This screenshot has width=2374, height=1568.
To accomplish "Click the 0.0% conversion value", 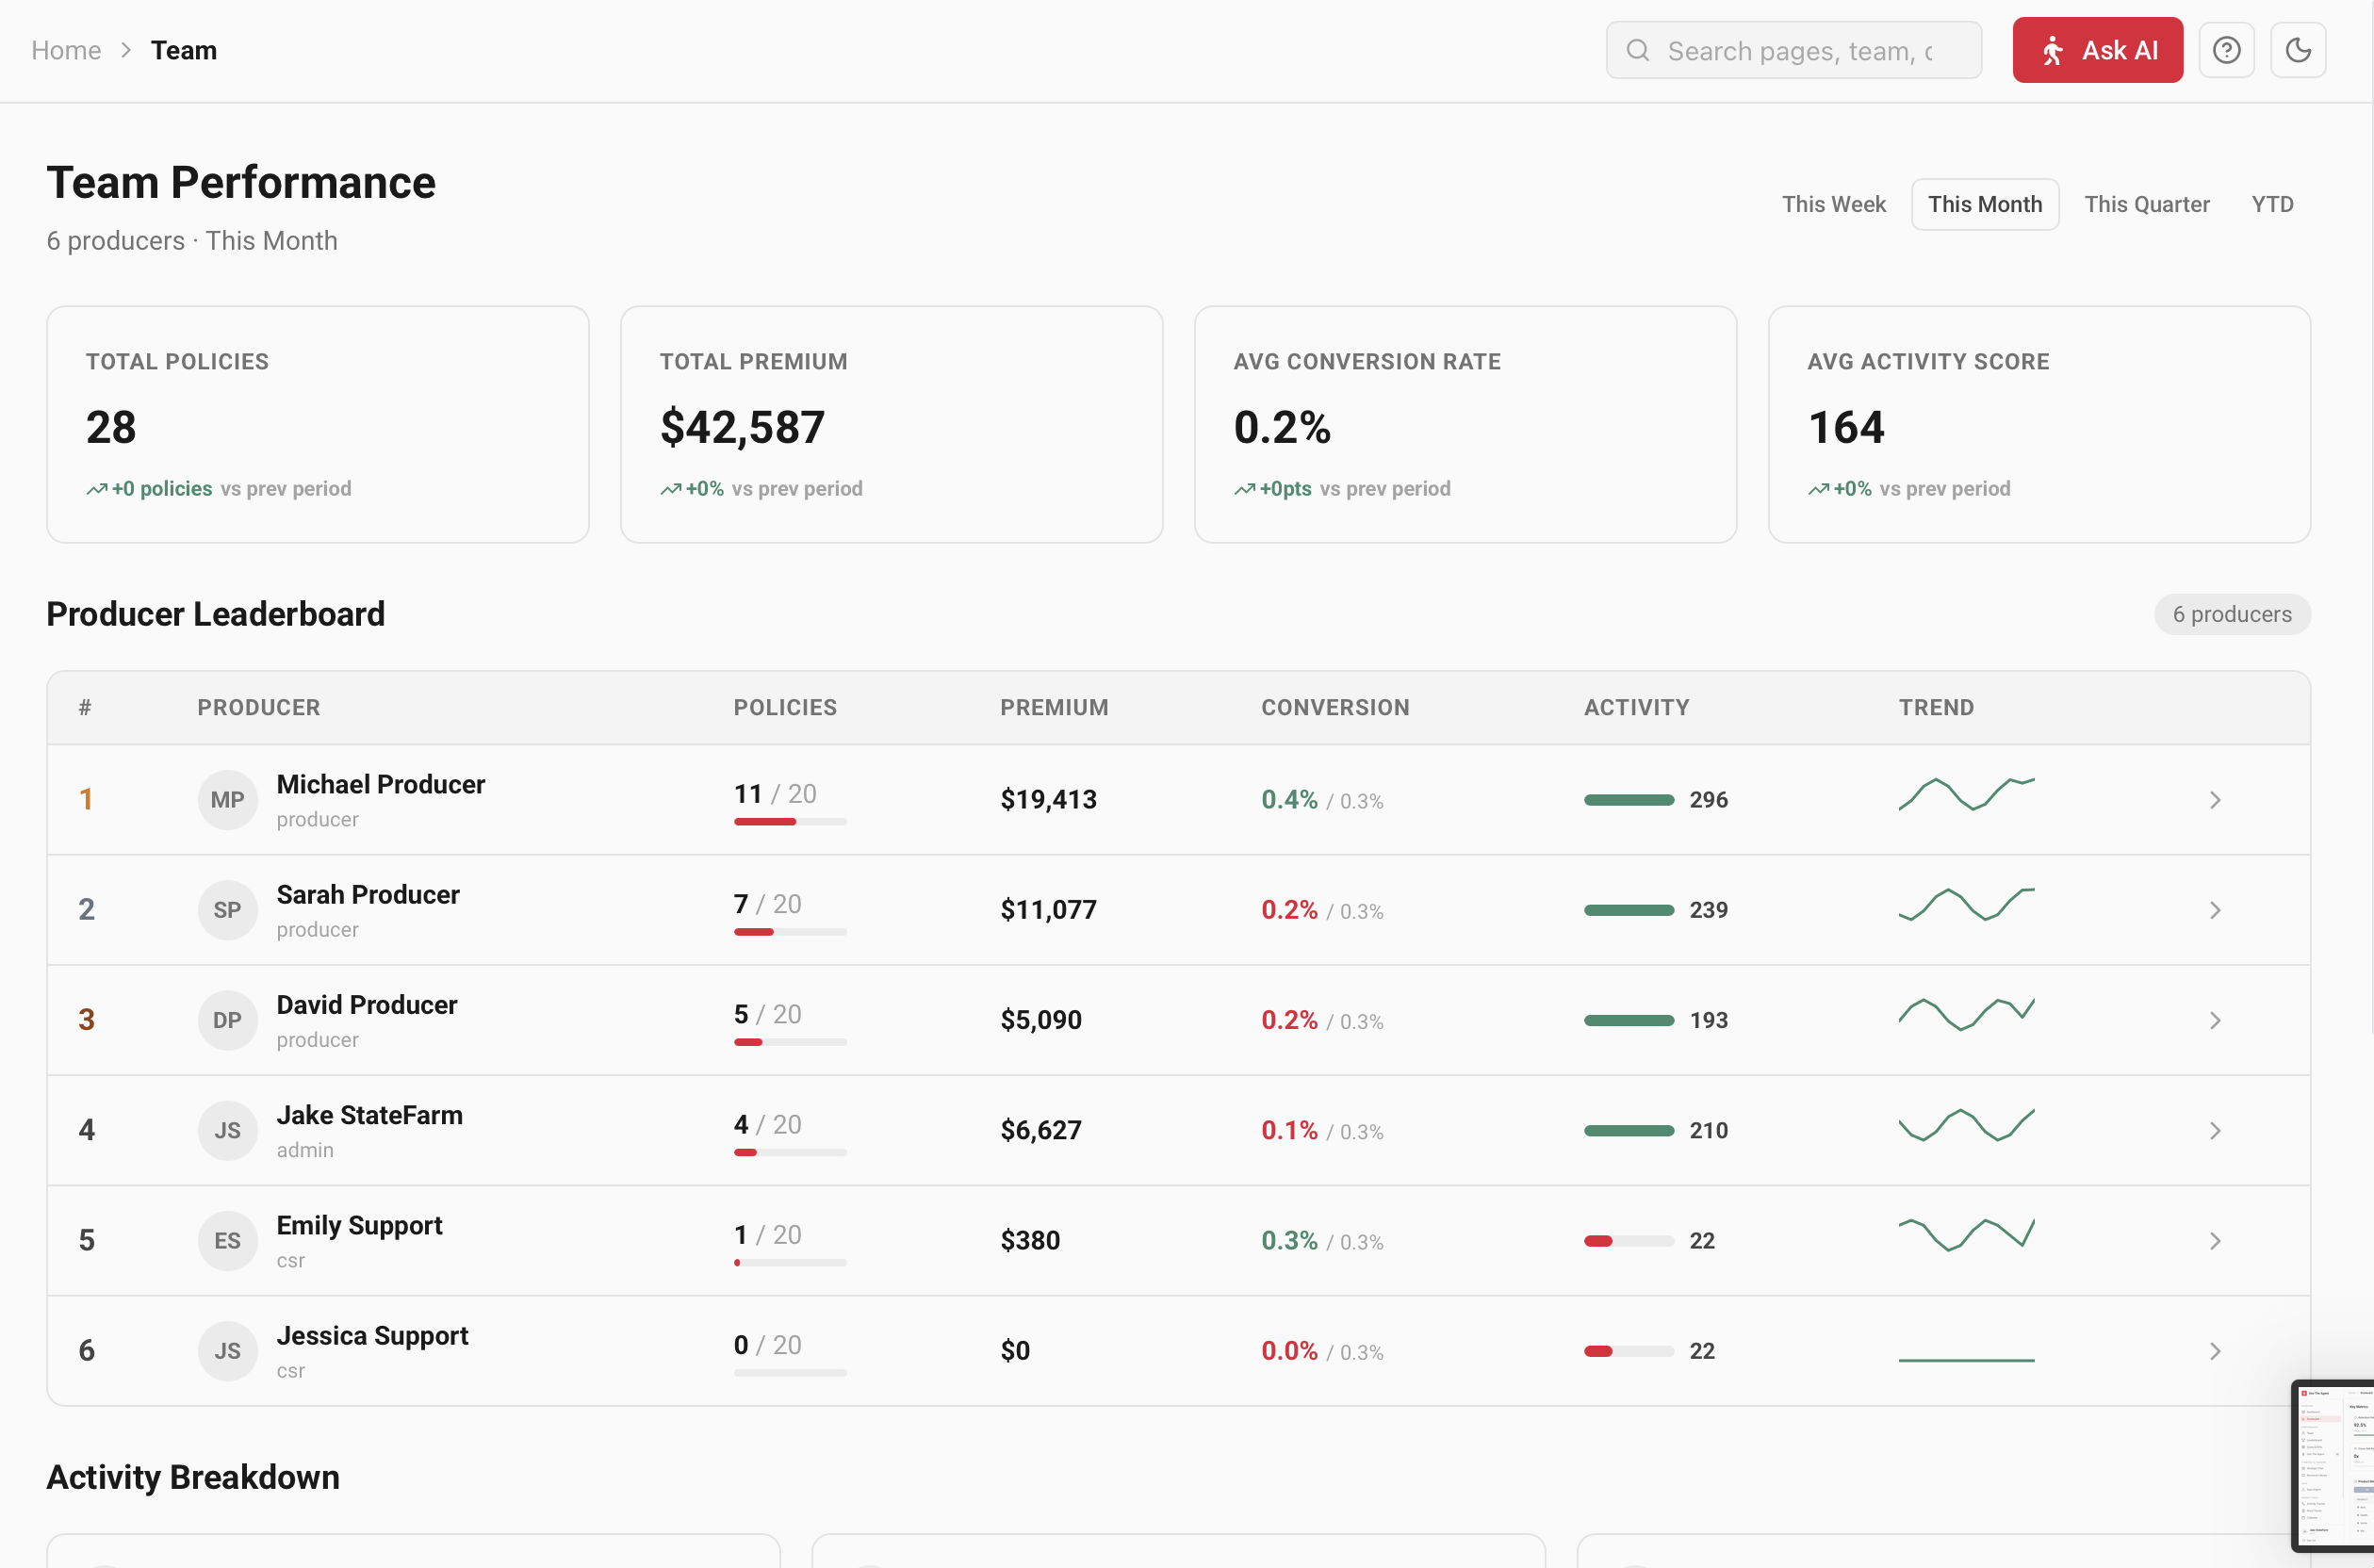I will (1289, 1351).
